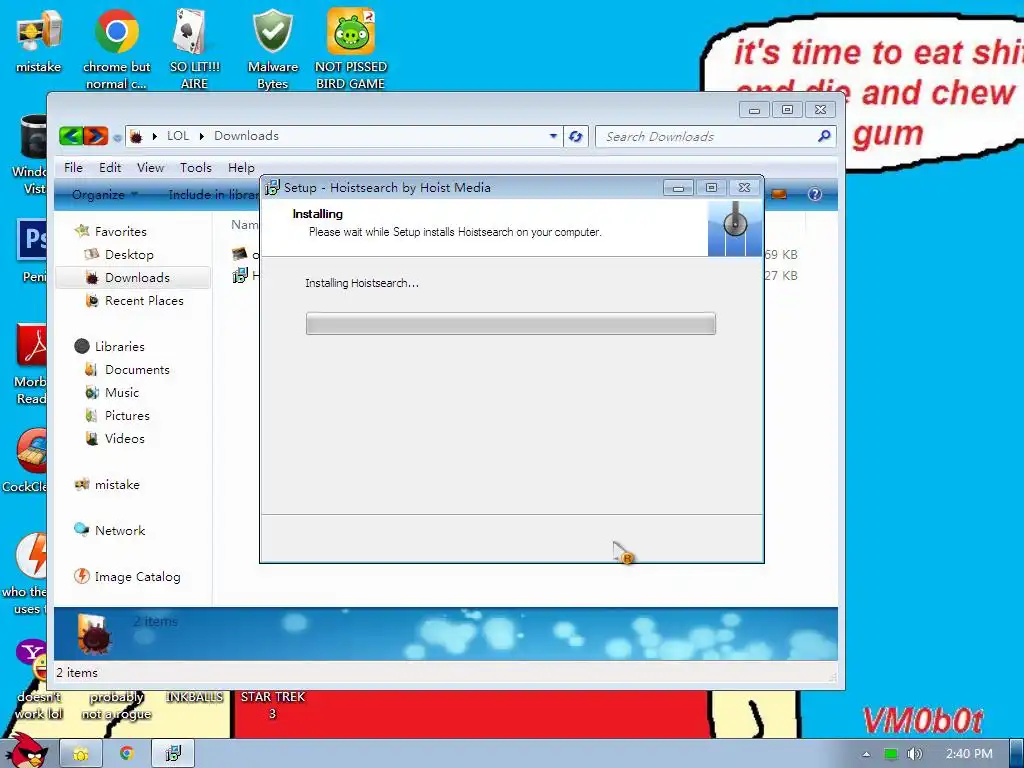Show hidden tray icons arrow
Image resolution: width=1024 pixels, height=768 pixels.
867,754
